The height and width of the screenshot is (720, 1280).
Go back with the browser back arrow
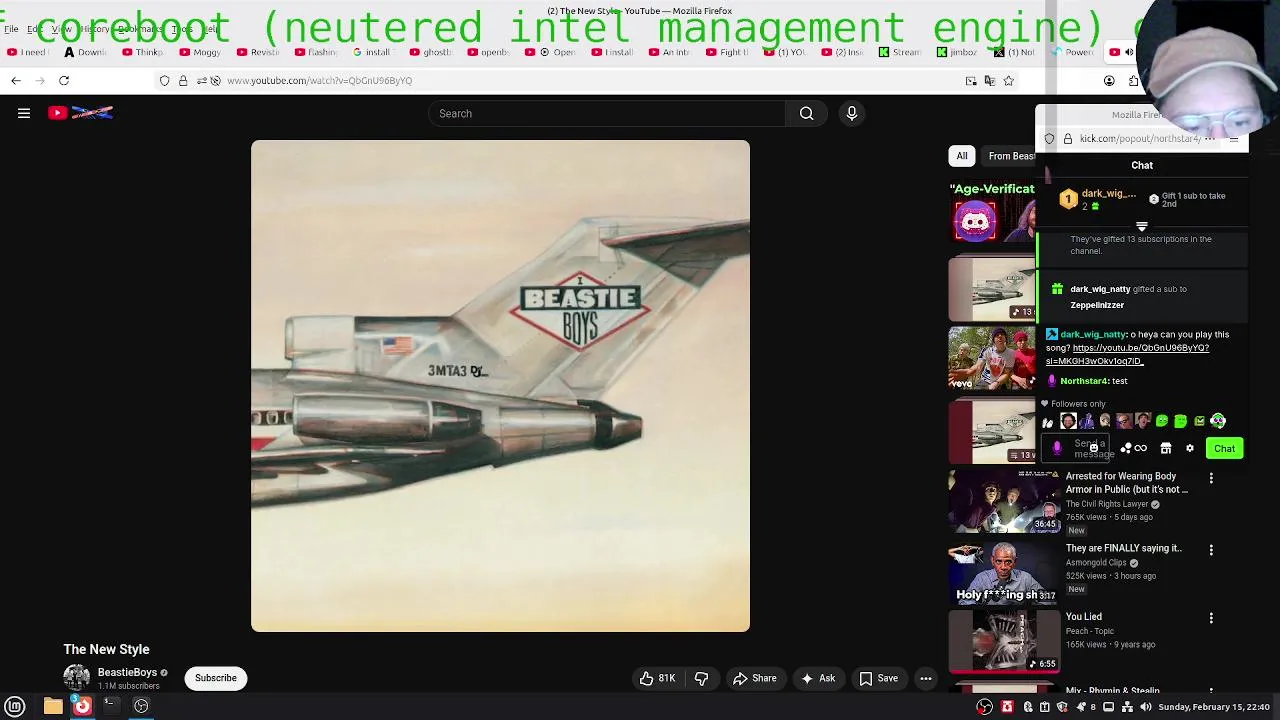click(x=15, y=80)
